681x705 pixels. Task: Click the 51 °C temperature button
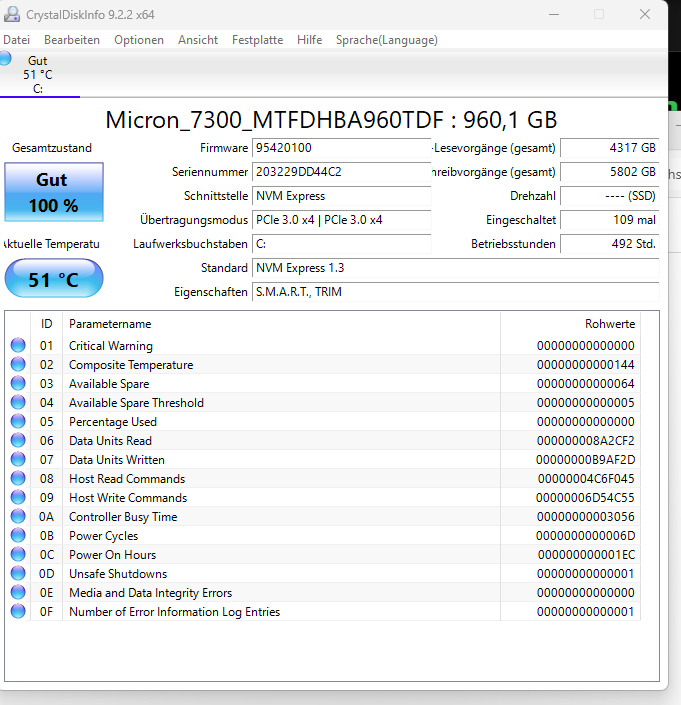(x=54, y=278)
